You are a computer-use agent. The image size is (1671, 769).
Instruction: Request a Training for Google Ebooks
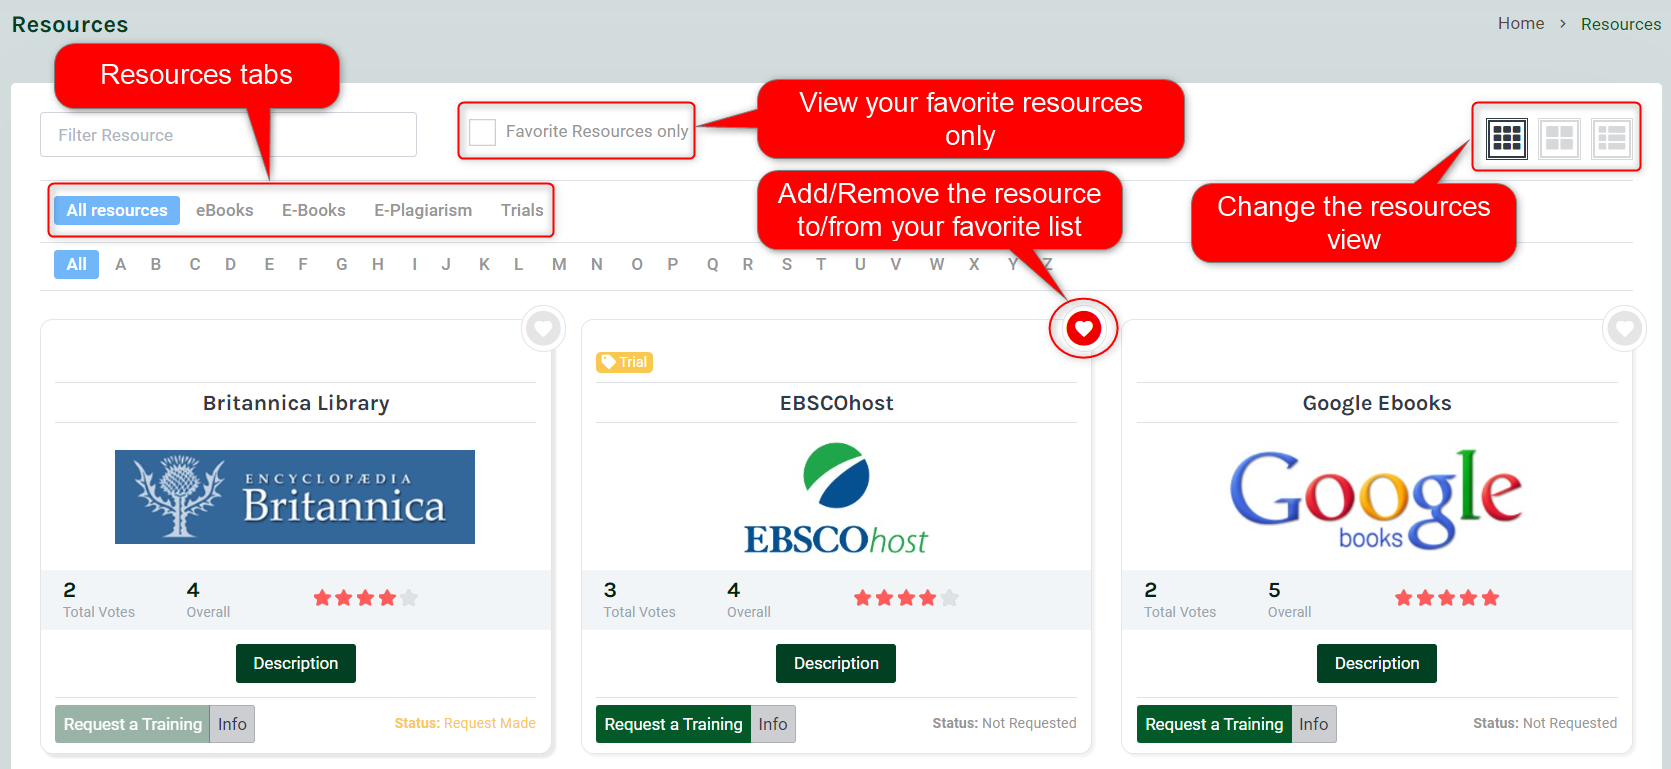1214,724
